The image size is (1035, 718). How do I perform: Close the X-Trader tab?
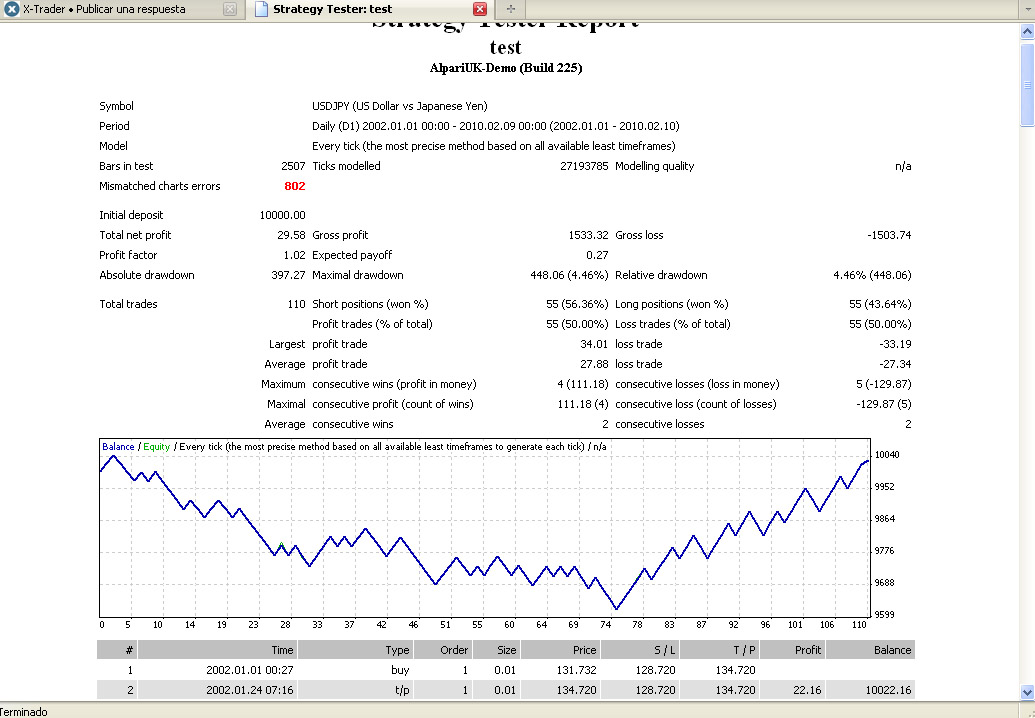click(x=229, y=10)
